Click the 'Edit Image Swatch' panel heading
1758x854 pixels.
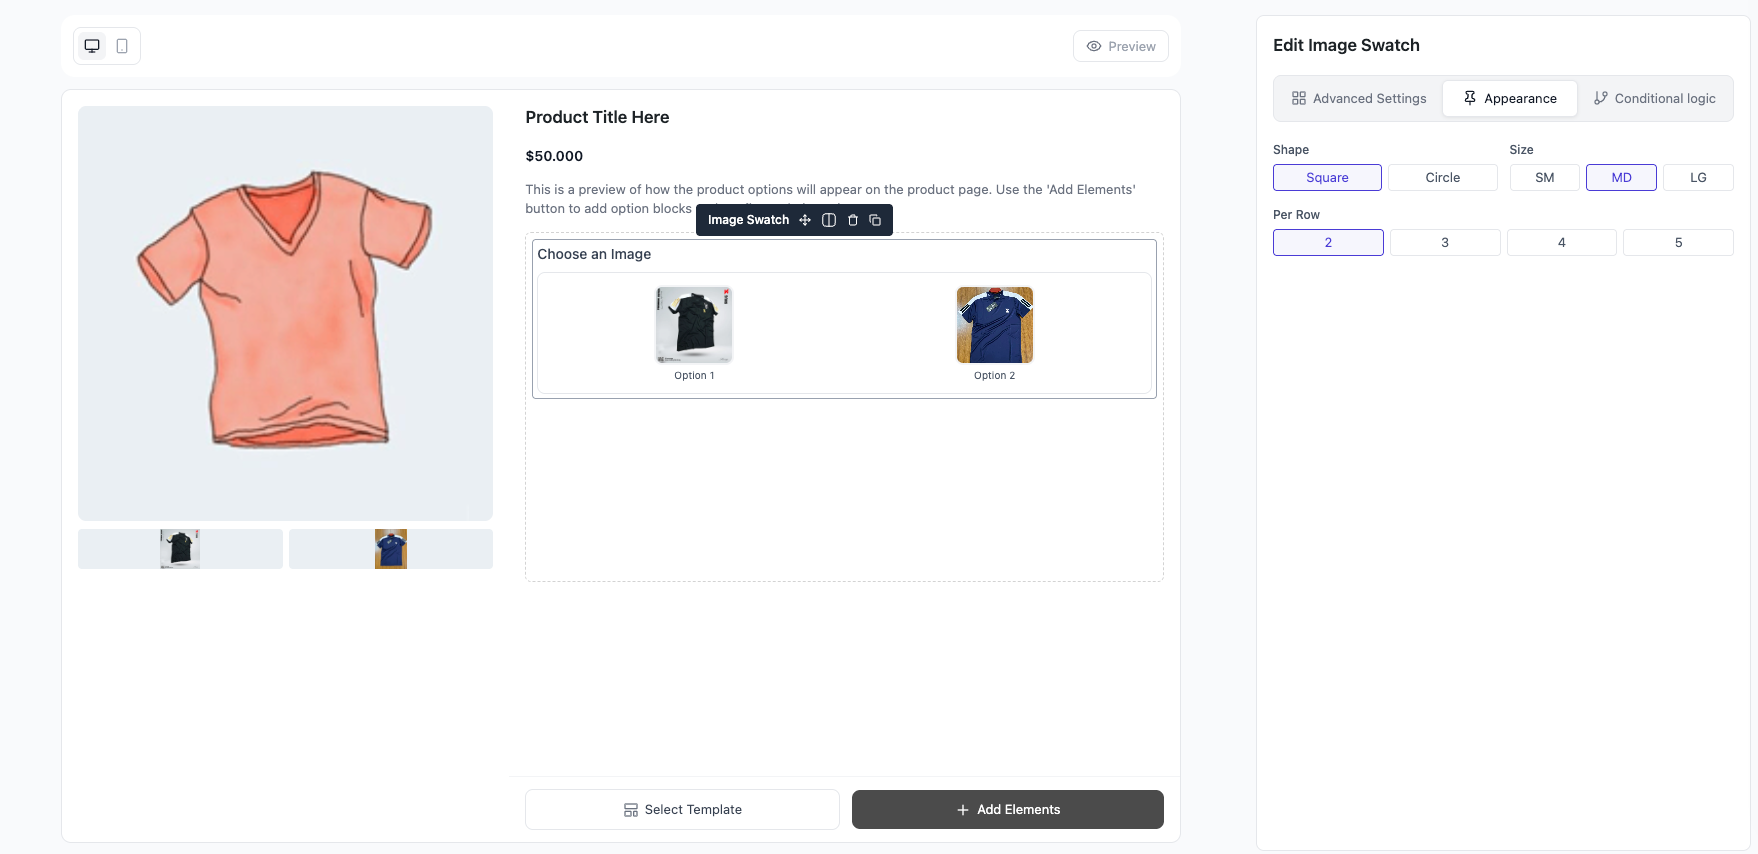pos(1346,45)
